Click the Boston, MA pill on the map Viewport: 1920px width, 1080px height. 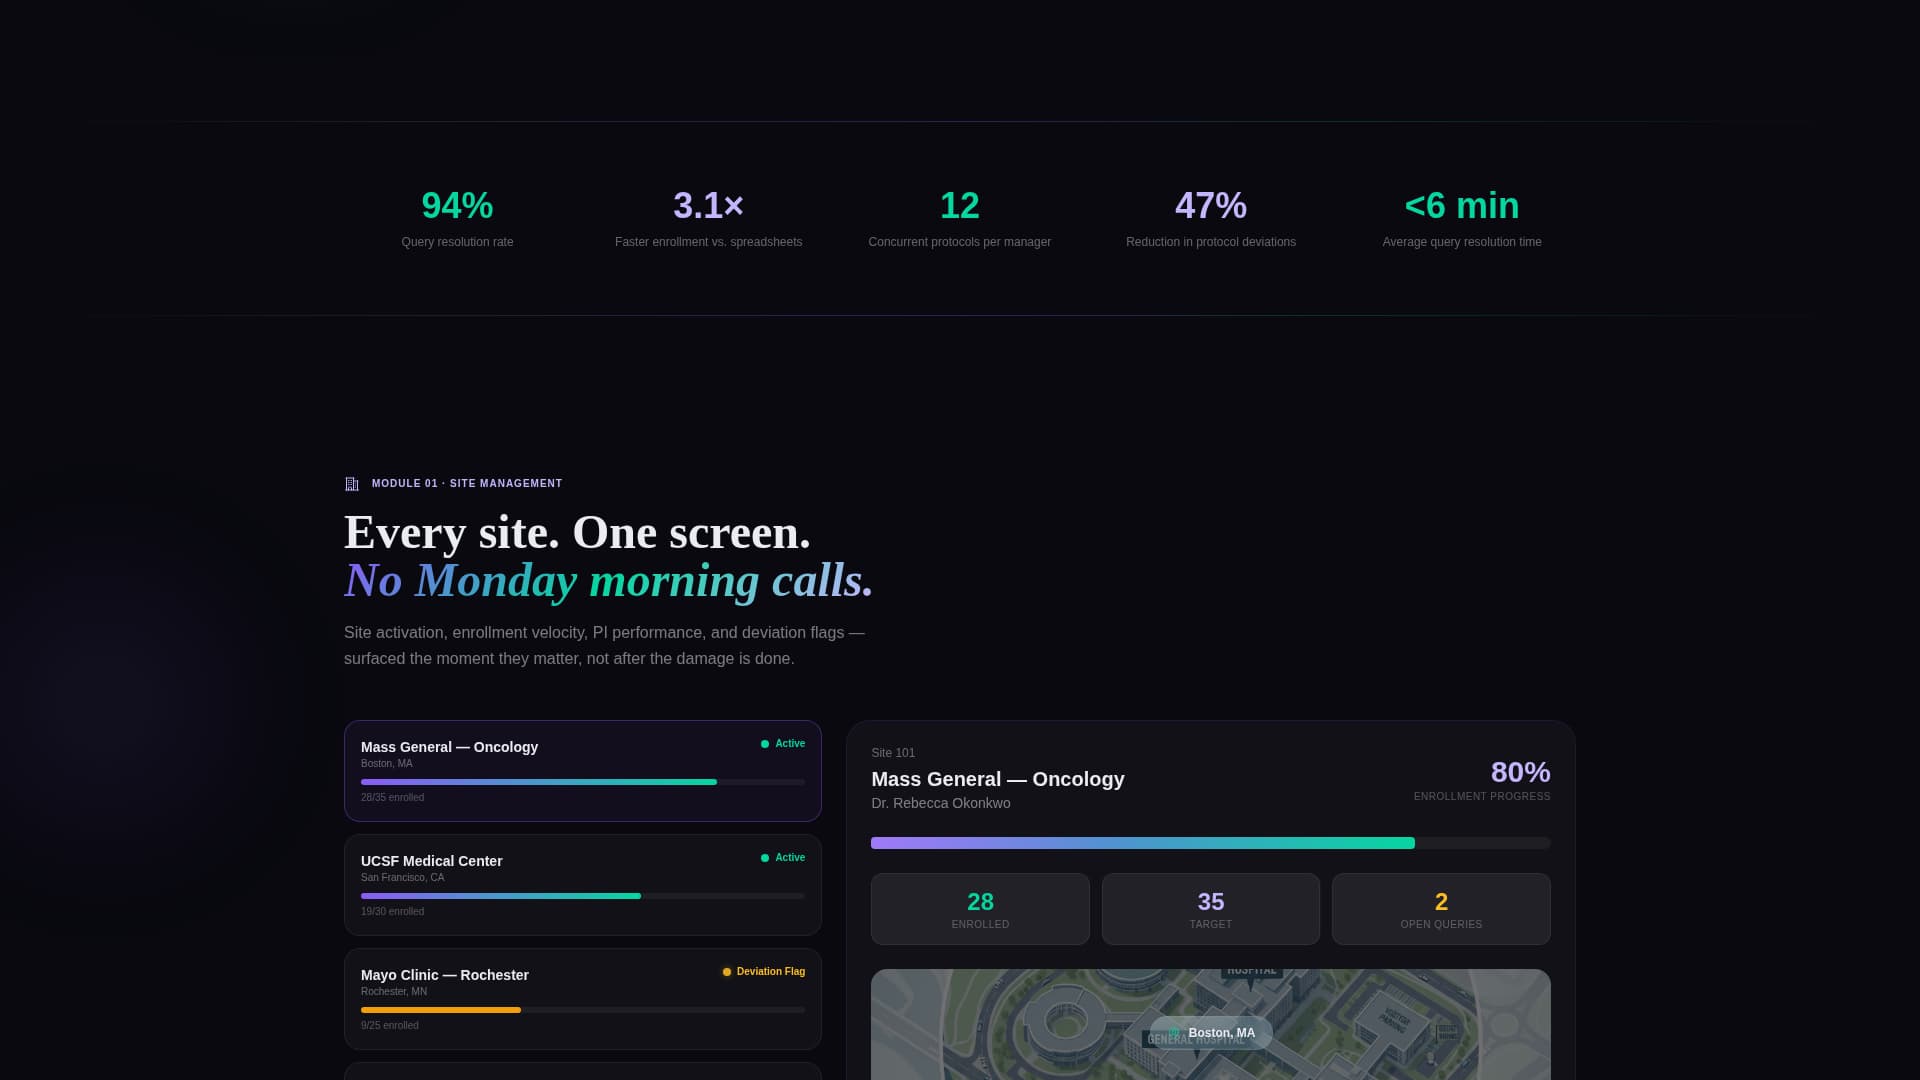click(x=1211, y=1033)
